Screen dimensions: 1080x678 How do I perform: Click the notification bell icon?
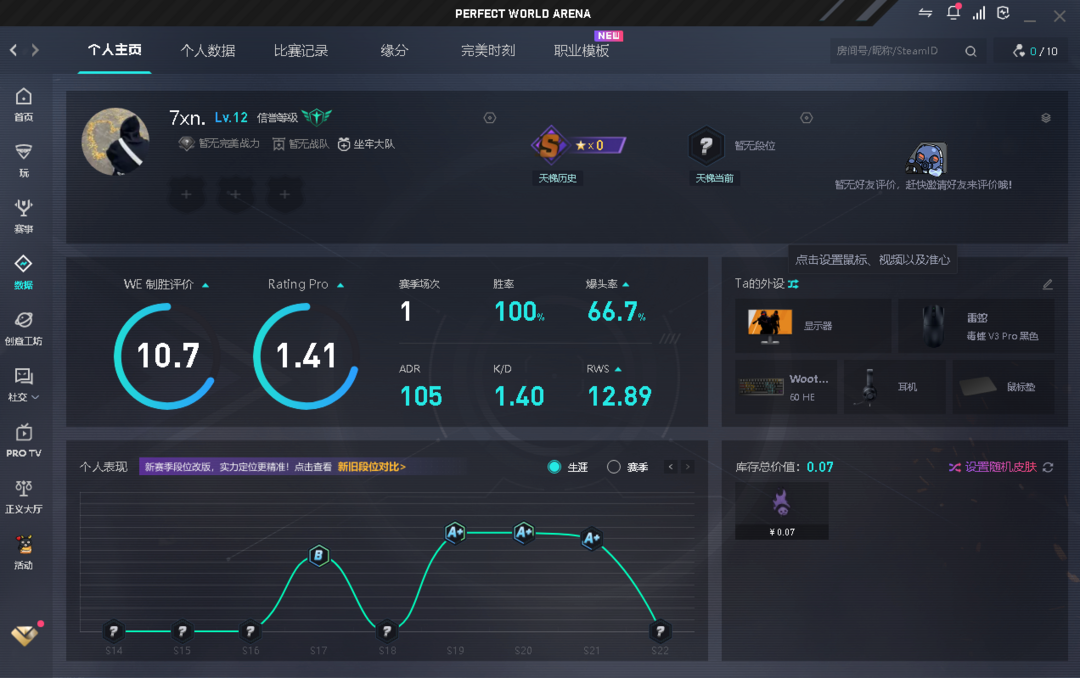953,14
